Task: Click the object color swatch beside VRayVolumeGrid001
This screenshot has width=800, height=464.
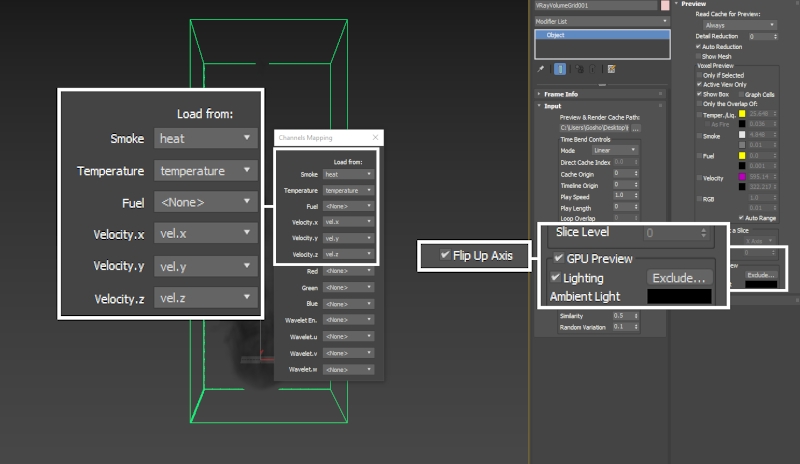Action: point(665,6)
